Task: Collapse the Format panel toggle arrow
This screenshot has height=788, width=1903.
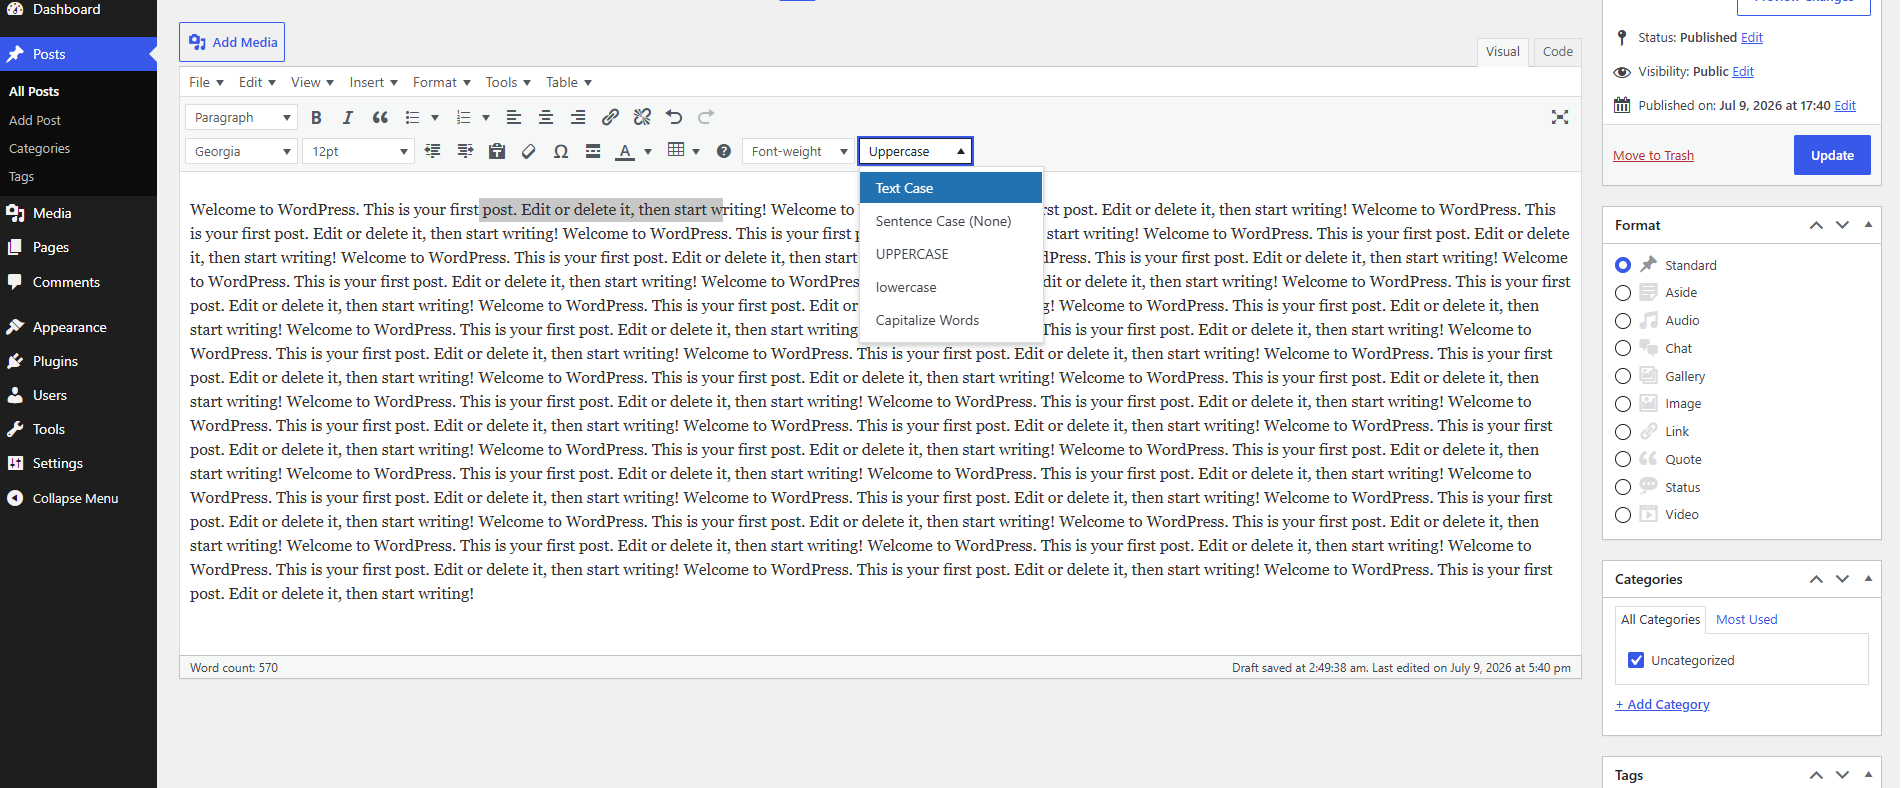Action: [x=1868, y=225]
